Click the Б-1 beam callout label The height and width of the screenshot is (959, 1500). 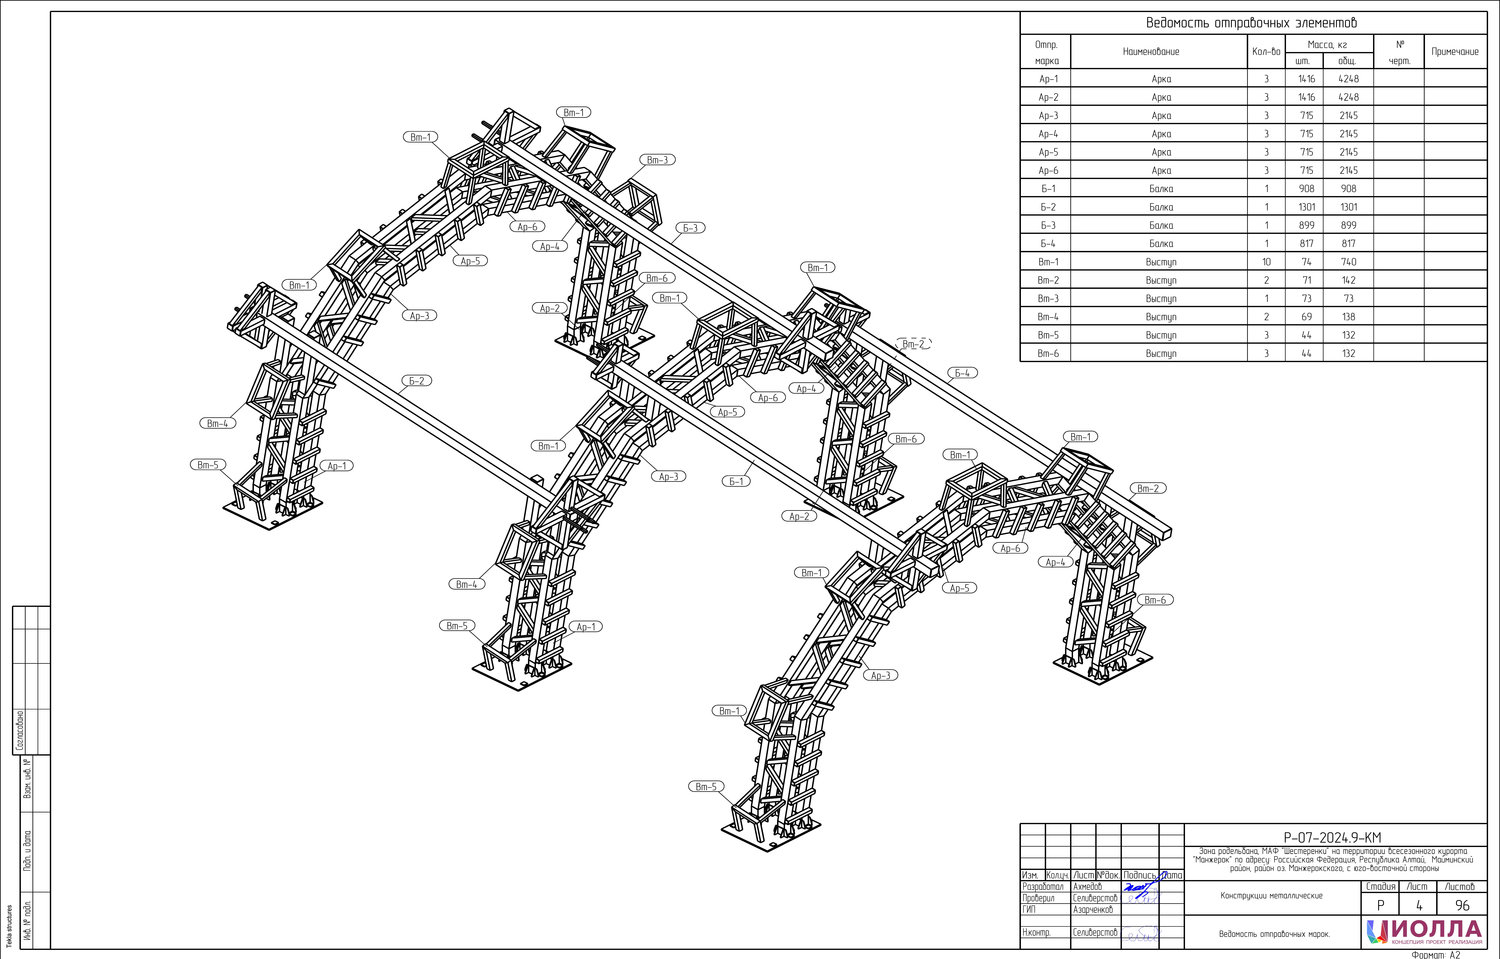pyautogui.click(x=736, y=482)
